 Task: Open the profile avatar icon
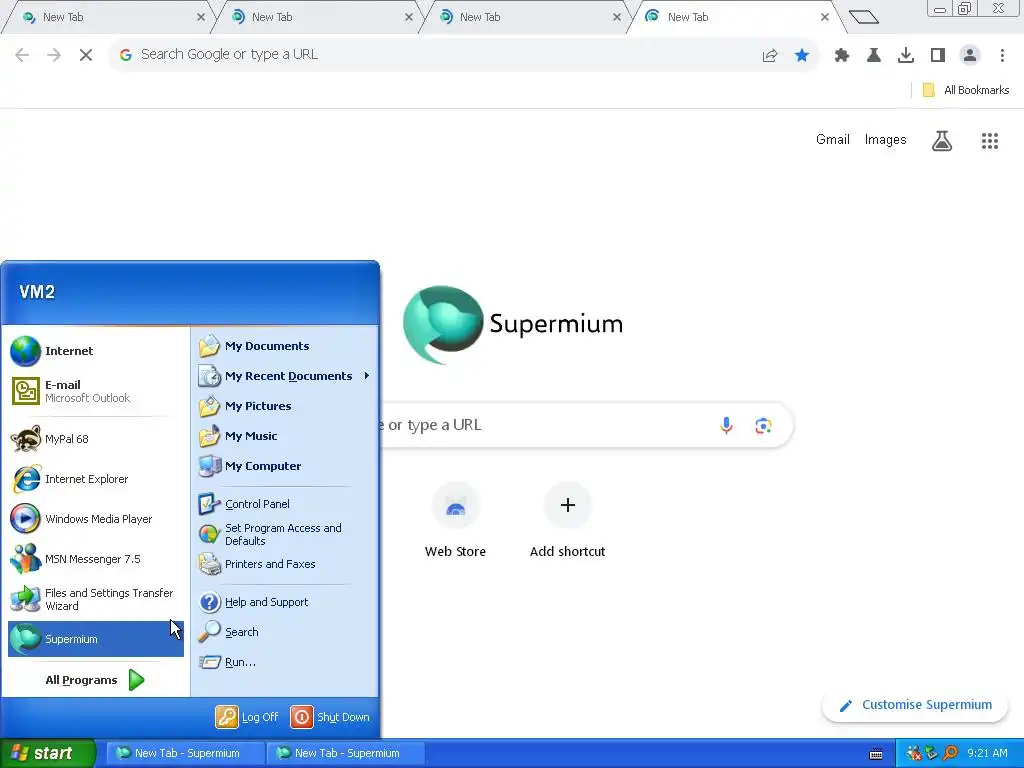[x=970, y=56]
